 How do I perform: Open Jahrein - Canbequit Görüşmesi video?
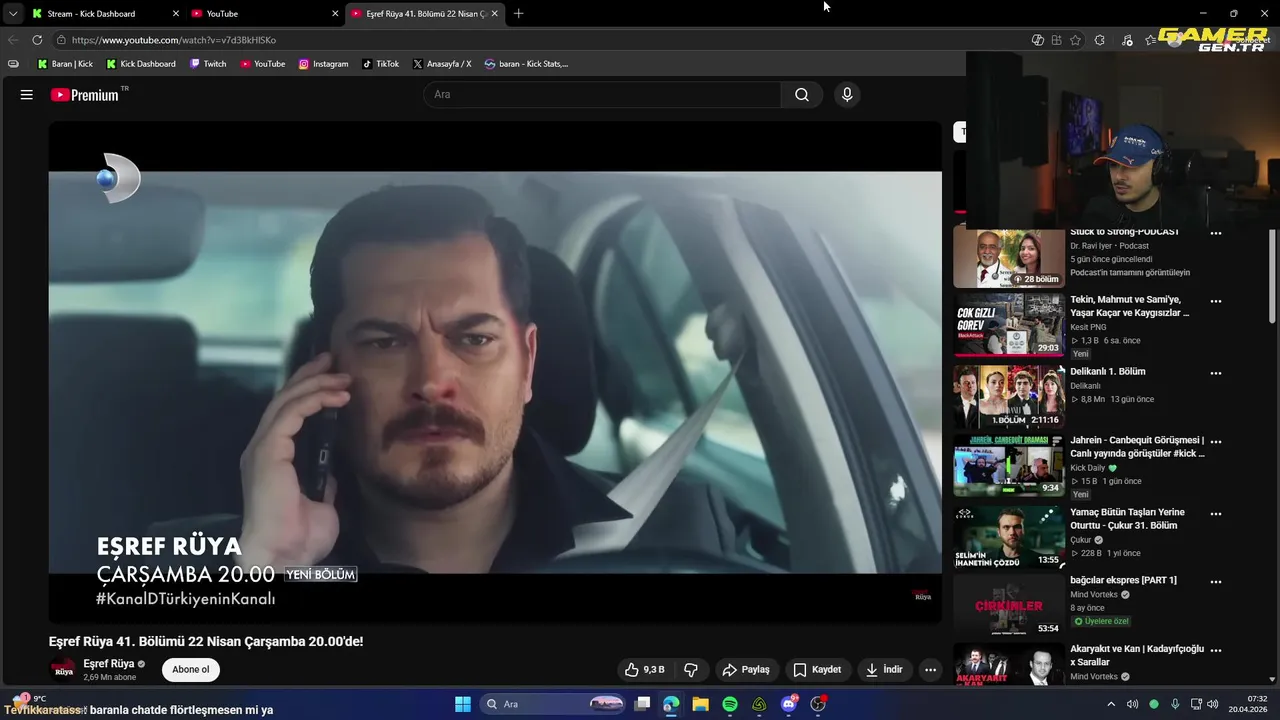click(x=1137, y=447)
